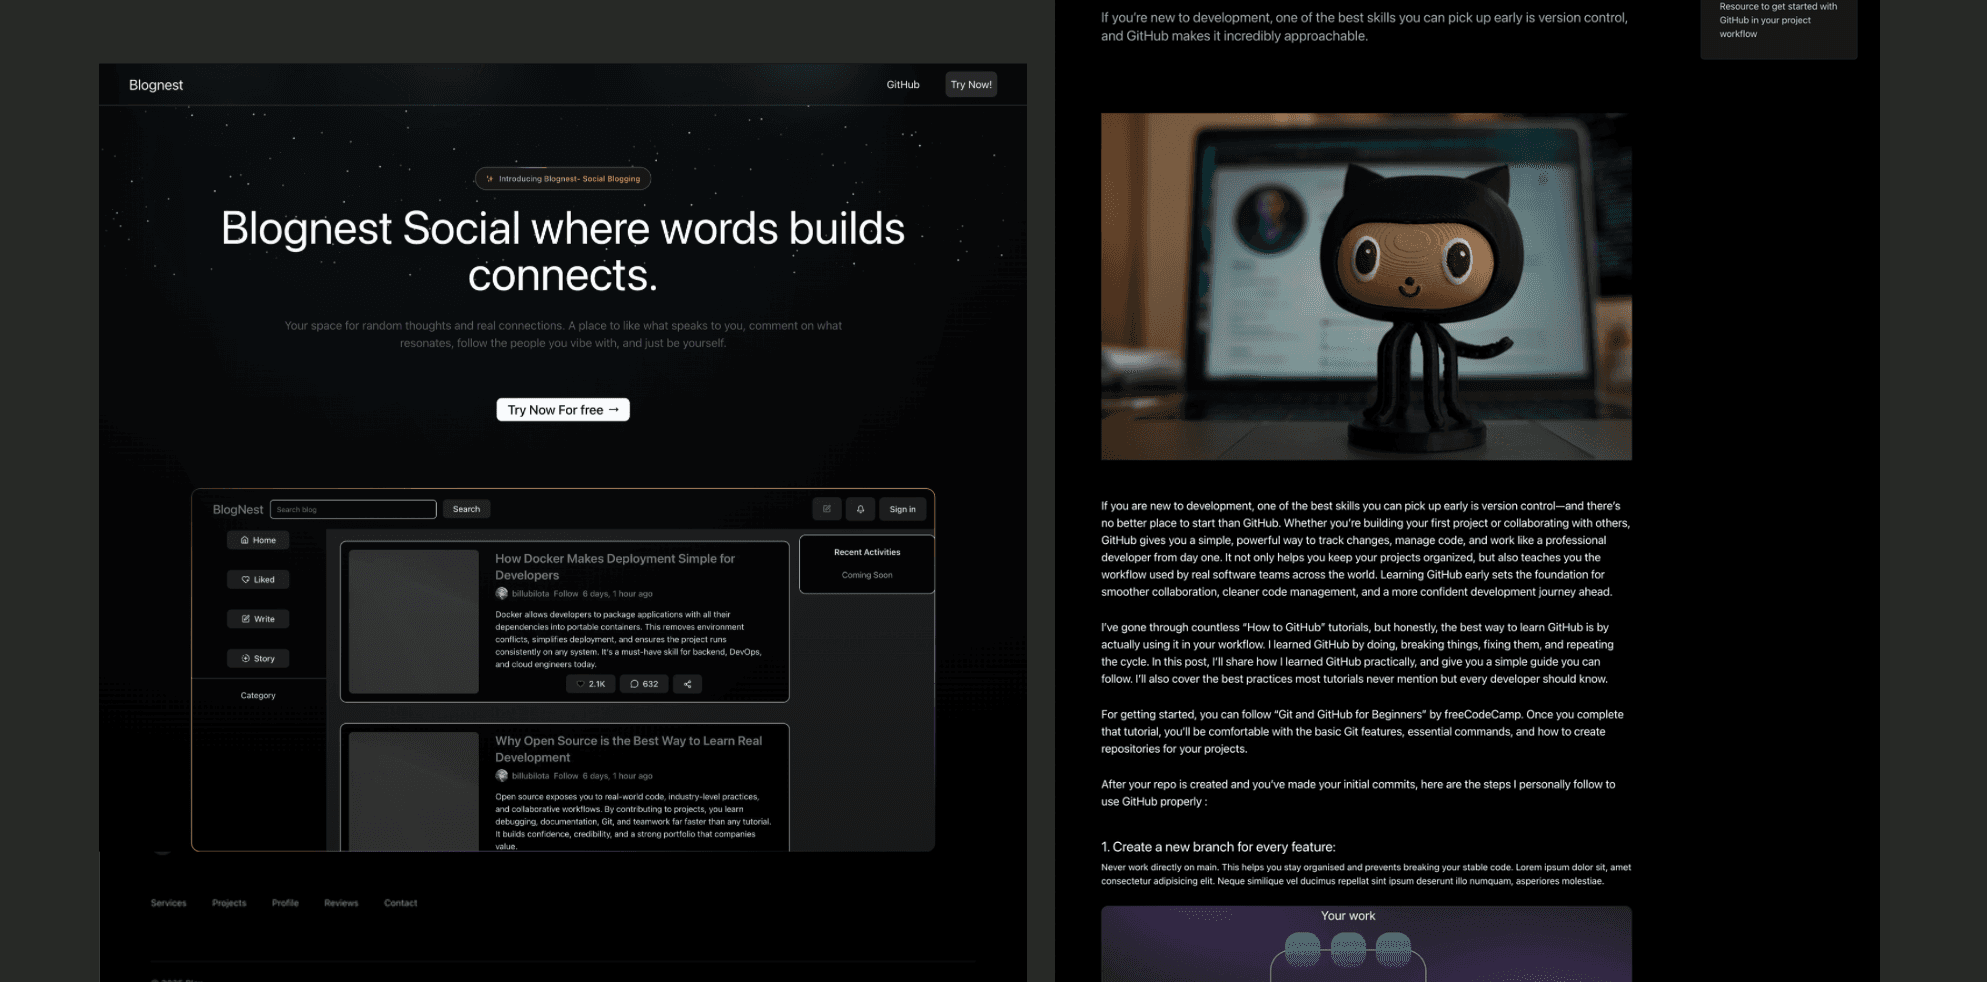Click the GitHub Octocat article image
This screenshot has width=1987, height=982.
click(x=1366, y=286)
